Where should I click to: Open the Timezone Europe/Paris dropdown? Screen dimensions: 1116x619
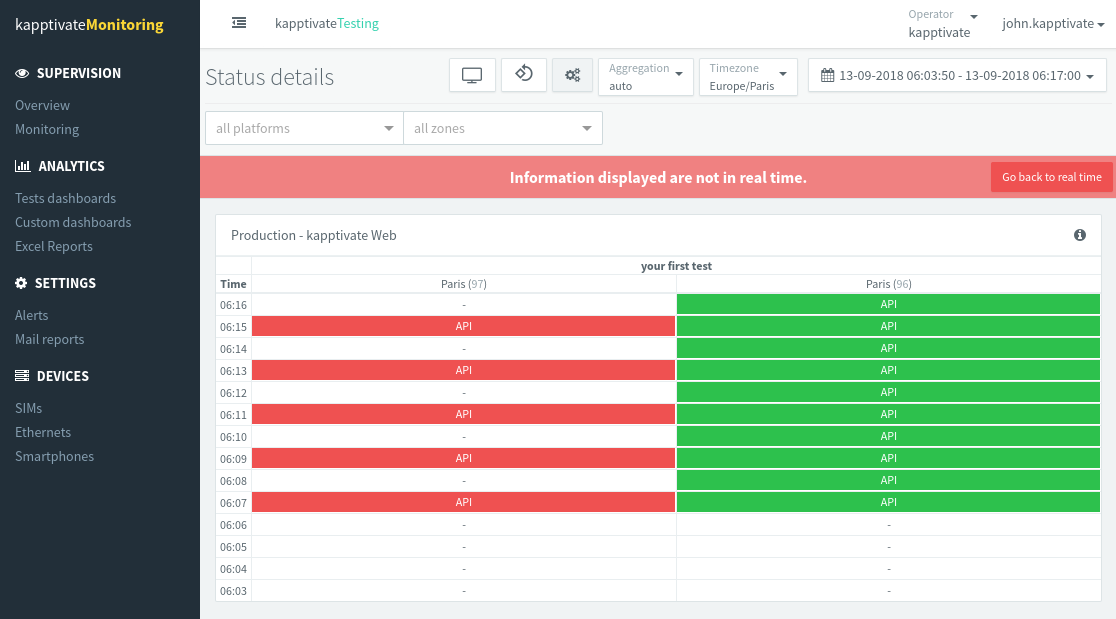(747, 76)
